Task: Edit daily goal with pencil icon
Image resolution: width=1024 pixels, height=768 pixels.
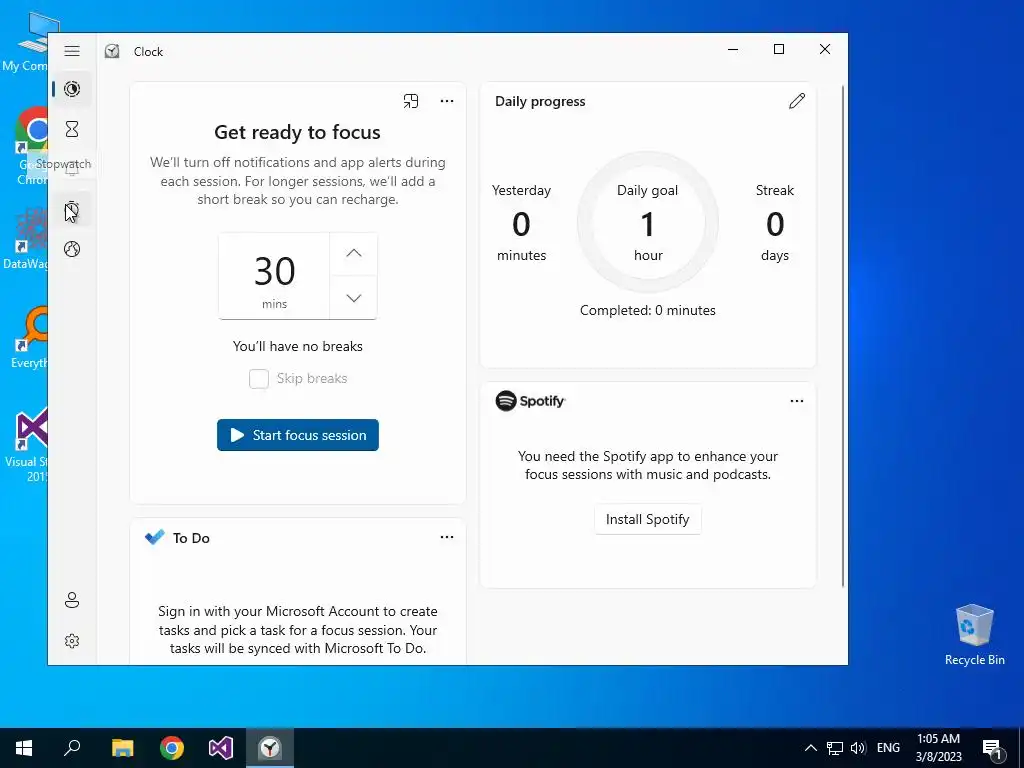Action: (x=797, y=101)
